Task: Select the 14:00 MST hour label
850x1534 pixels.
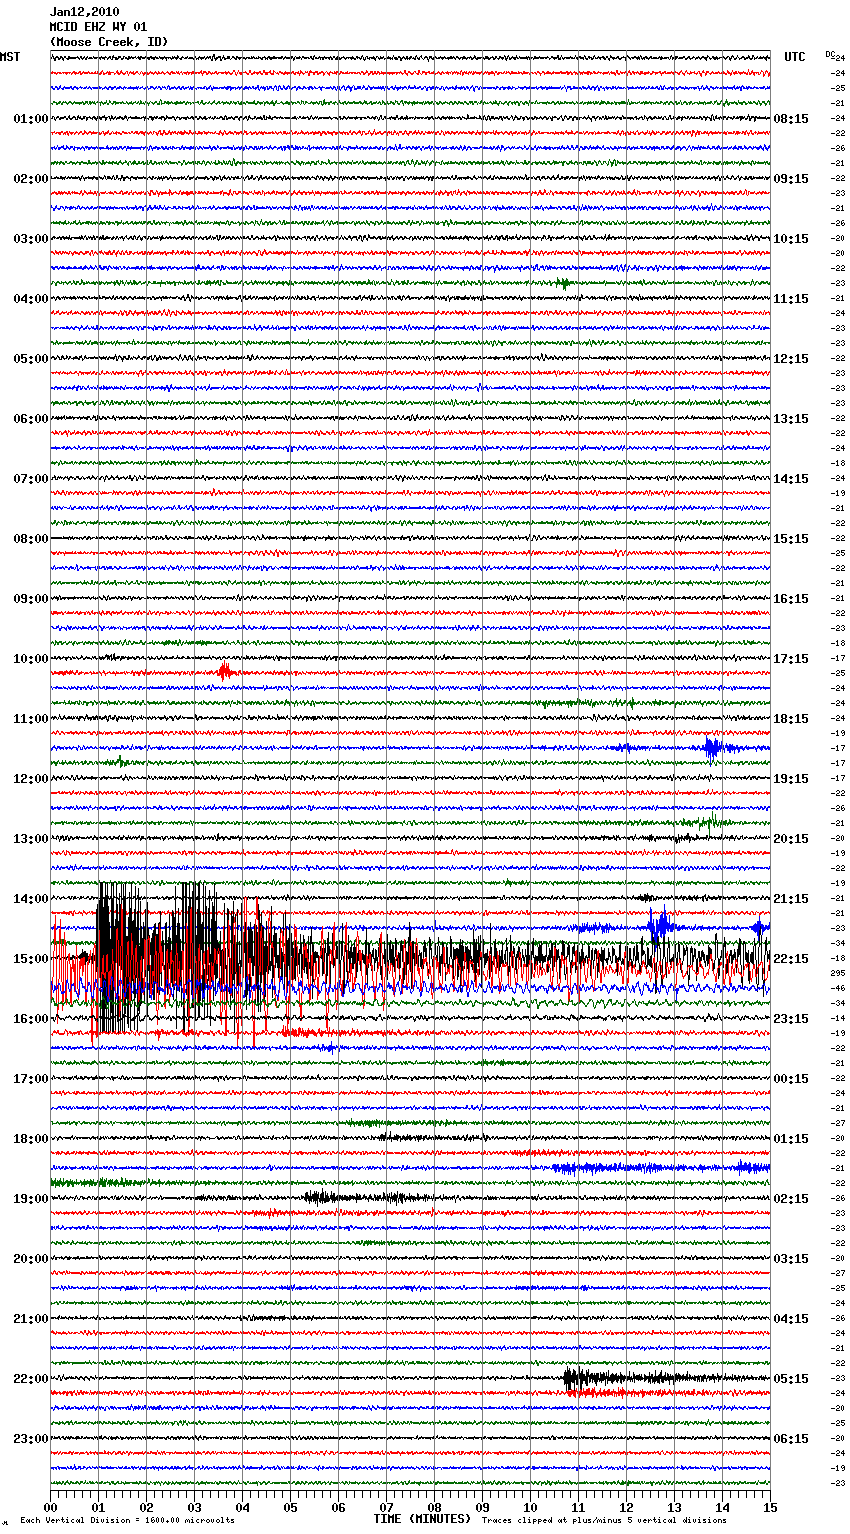Action: click(x=31, y=899)
